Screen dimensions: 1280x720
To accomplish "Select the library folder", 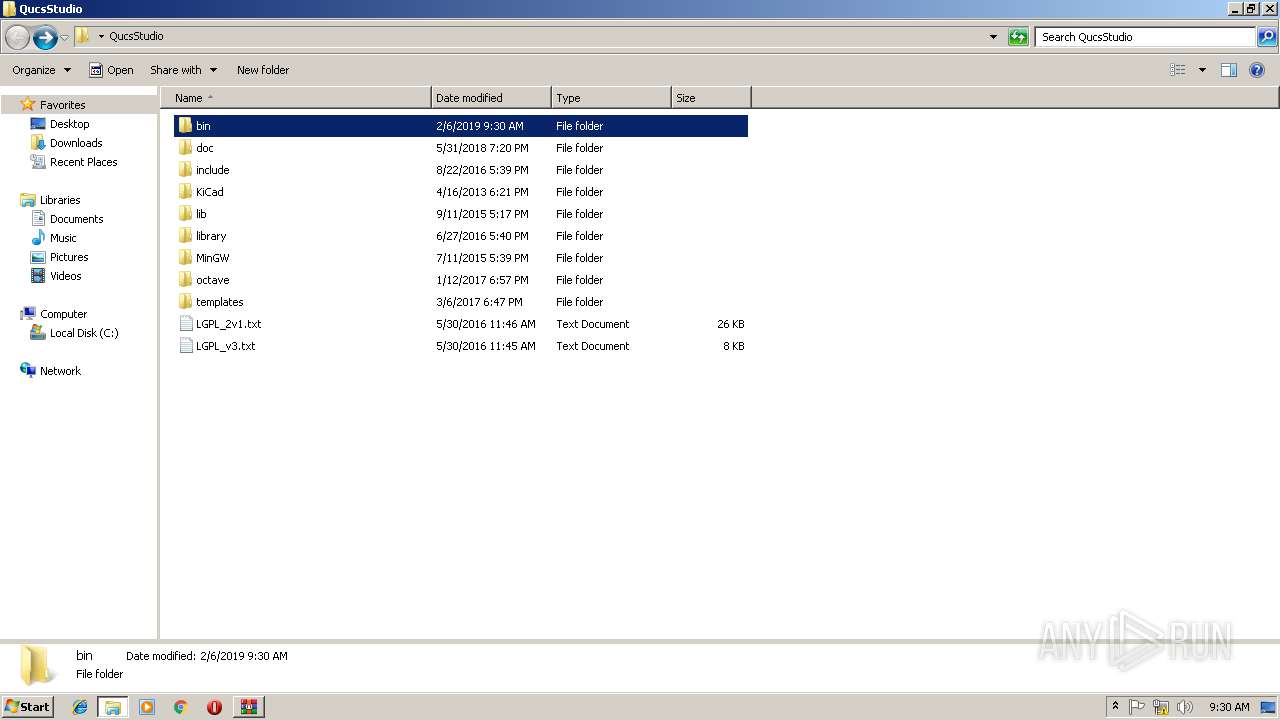I will click(461, 236).
